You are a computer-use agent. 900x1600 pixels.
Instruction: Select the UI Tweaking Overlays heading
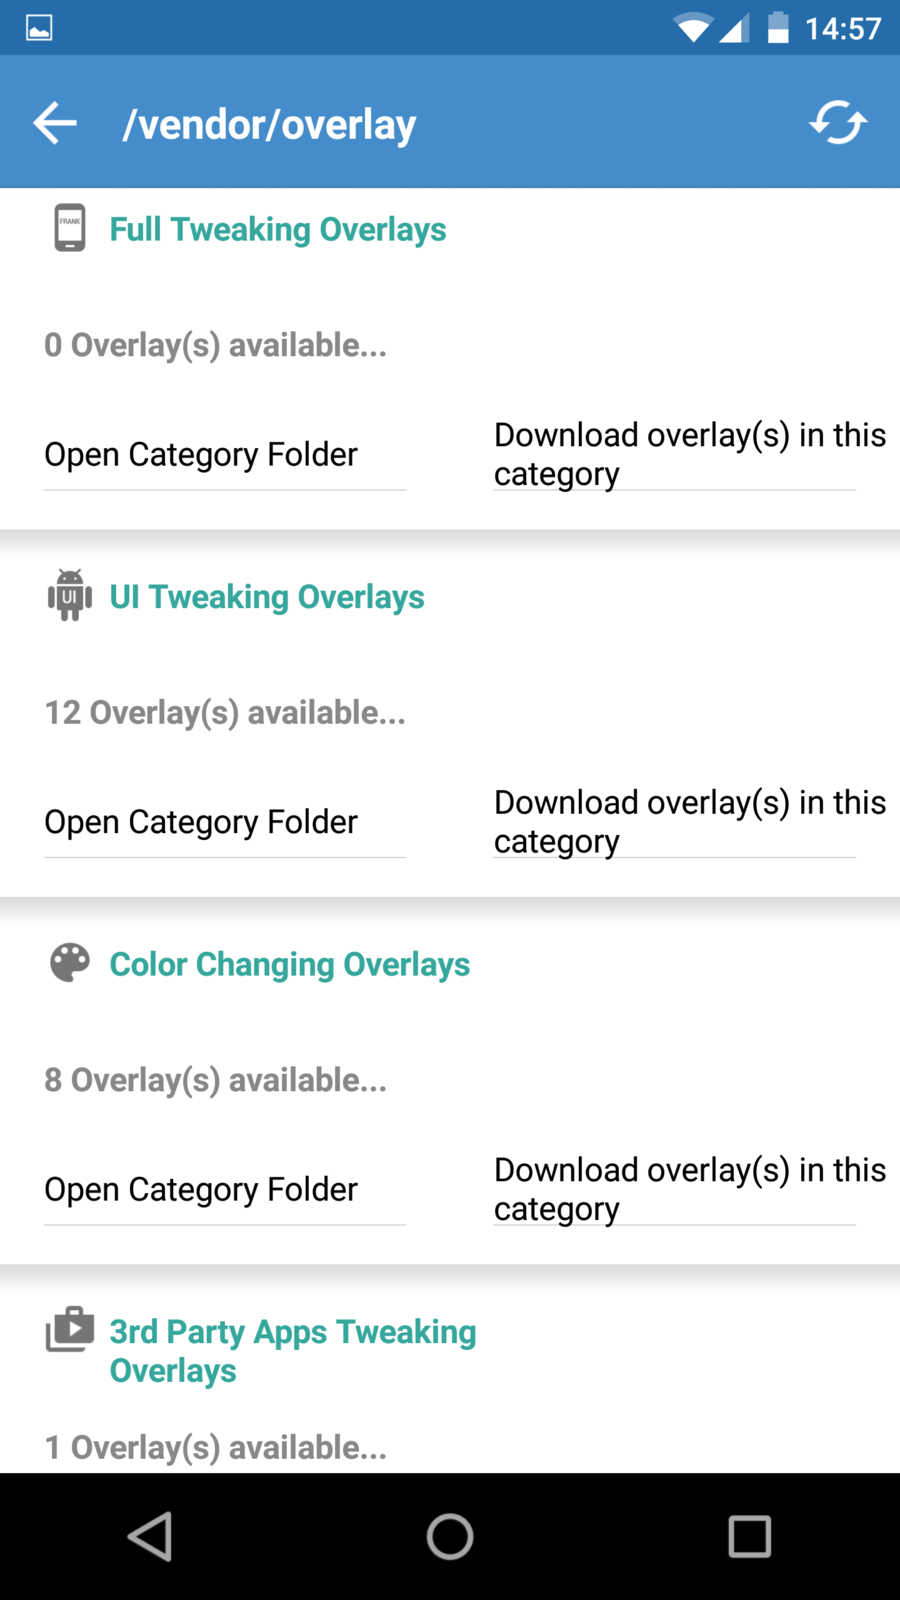[x=267, y=597]
